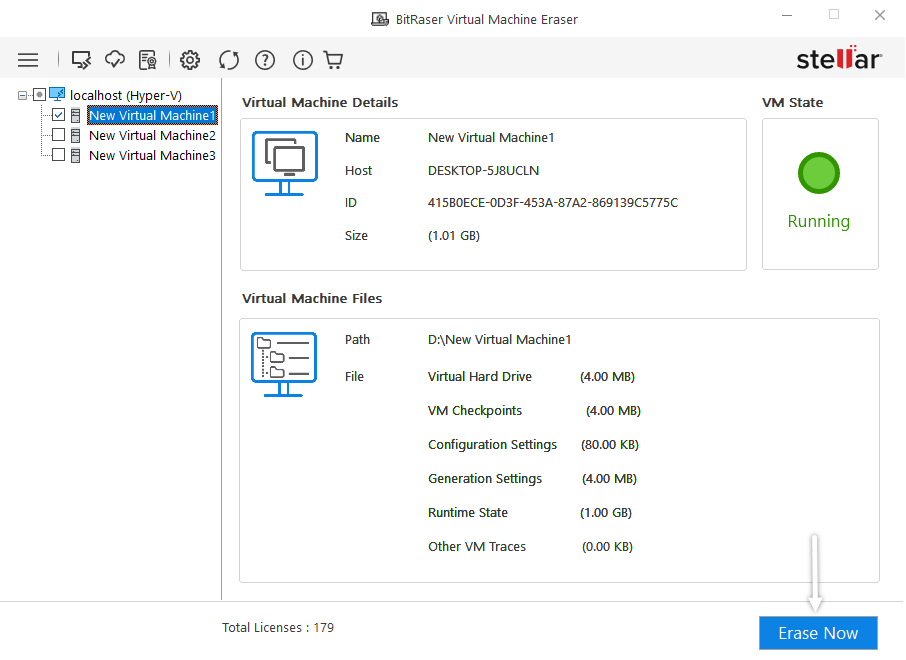This screenshot has width=906, height=660.
Task: Click the Virtual Machine Files folder icon
Action: [284, 364]
